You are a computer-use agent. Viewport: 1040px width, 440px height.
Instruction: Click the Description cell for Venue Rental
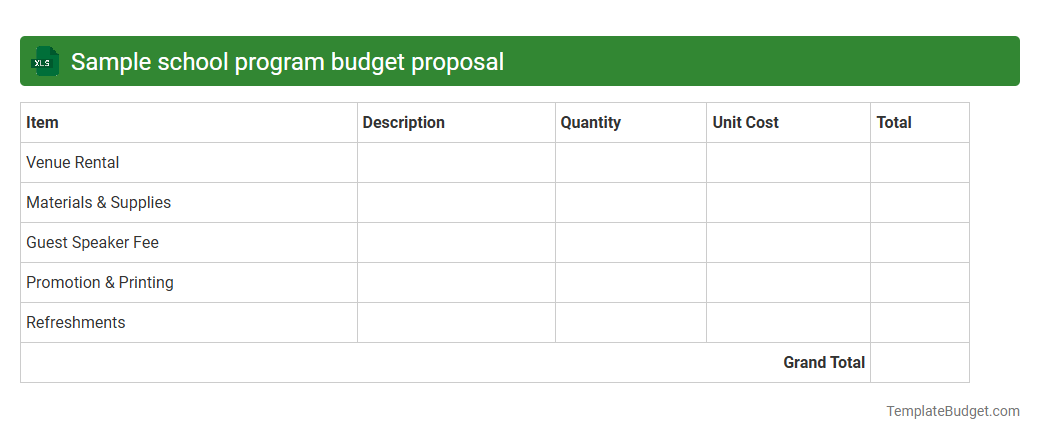(456, 163)
